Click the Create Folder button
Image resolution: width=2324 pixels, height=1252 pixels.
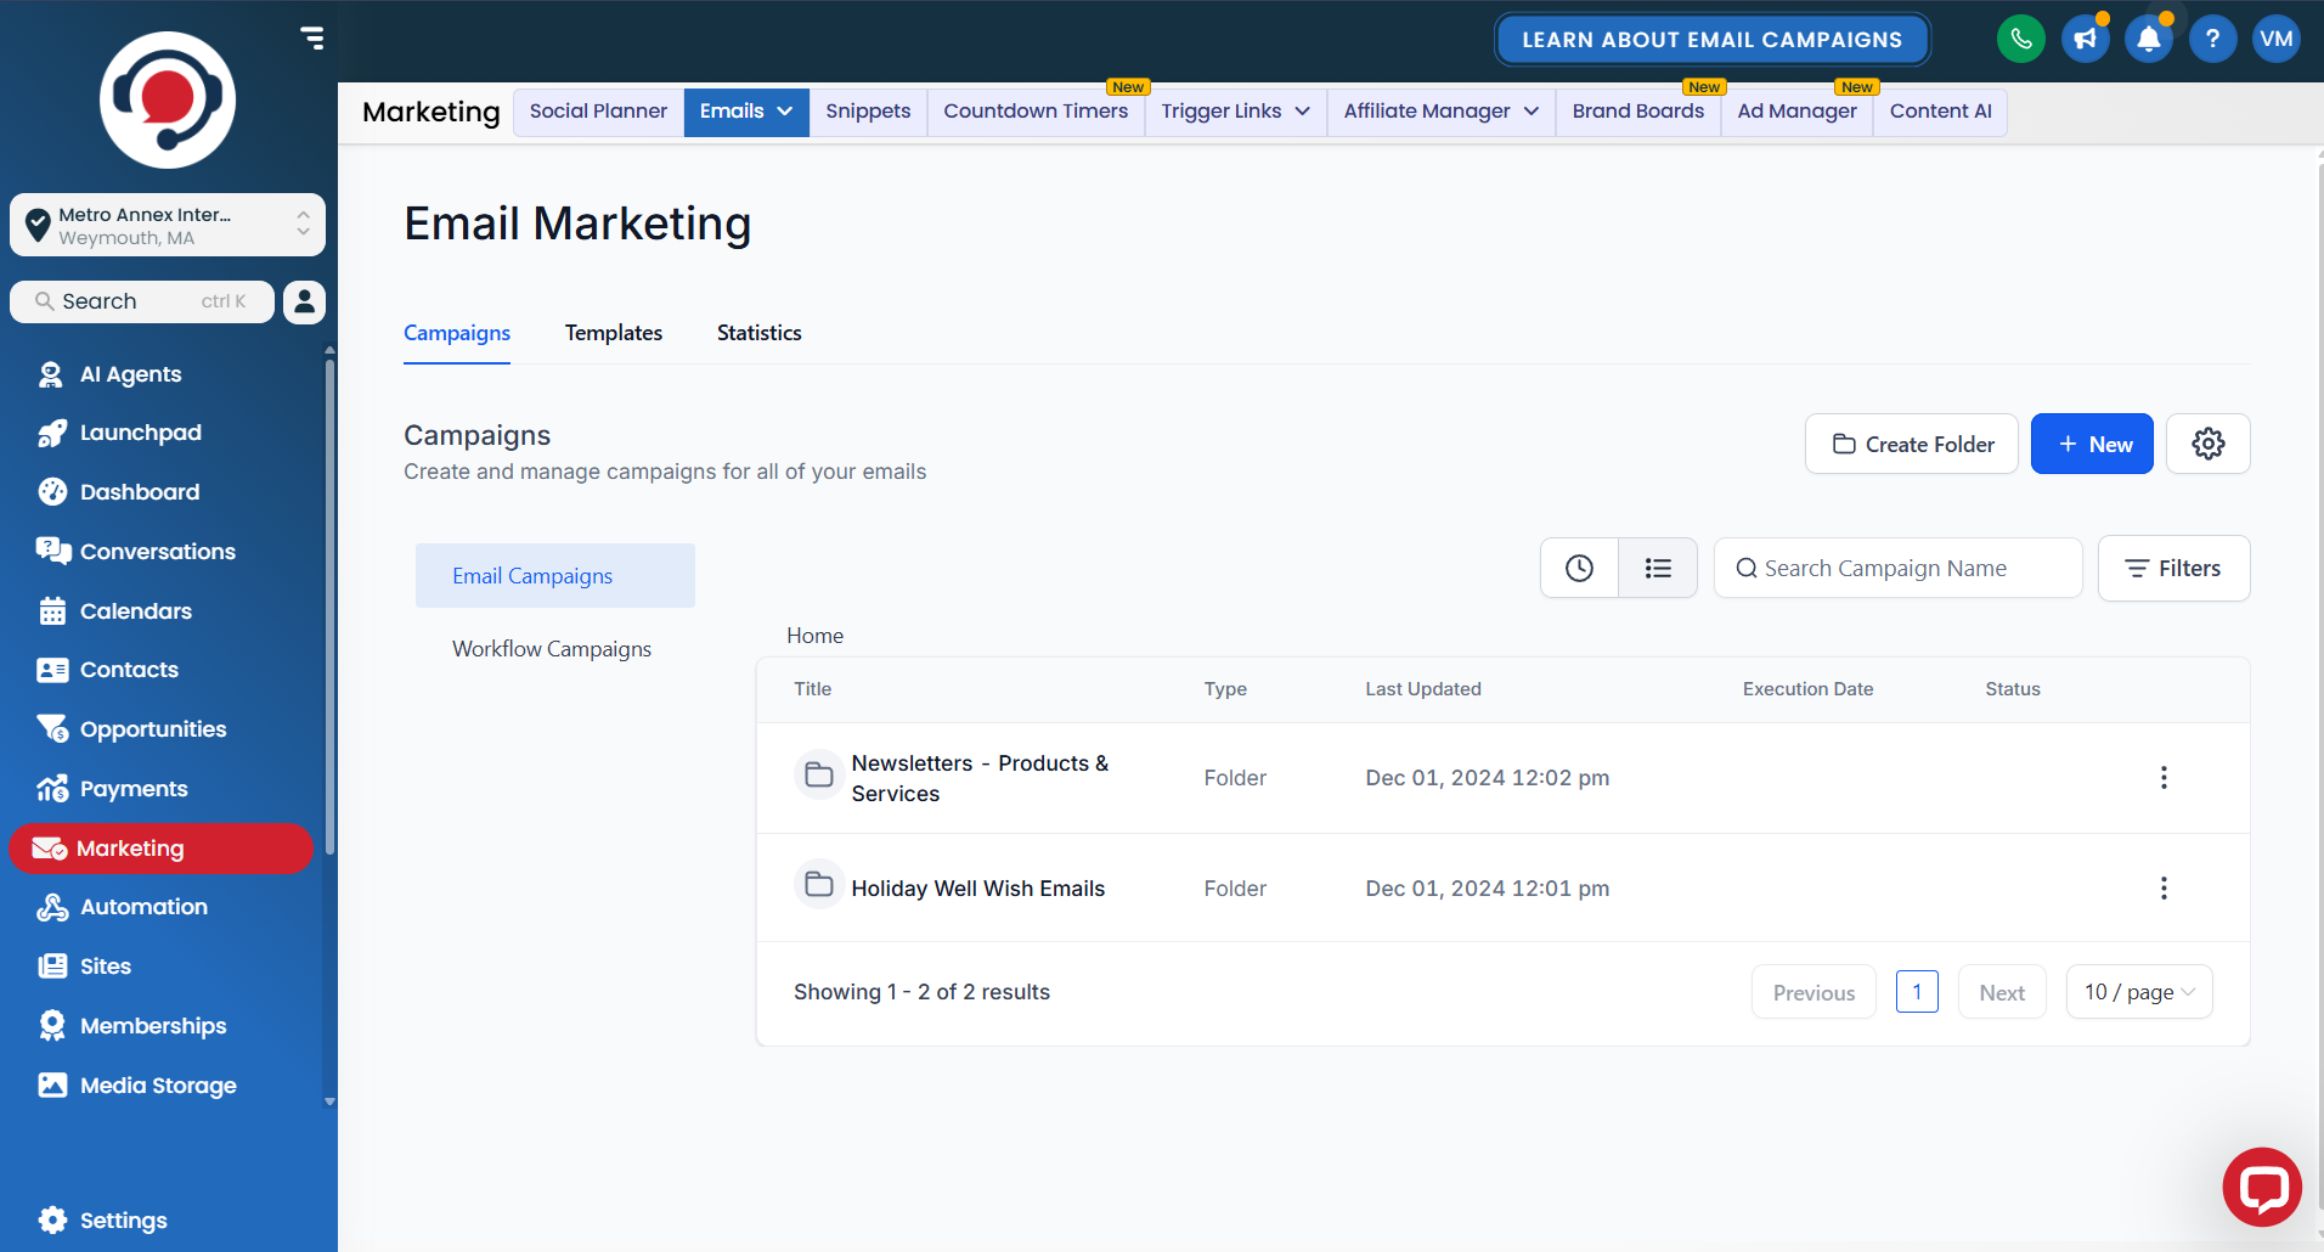click(1911, 443)
